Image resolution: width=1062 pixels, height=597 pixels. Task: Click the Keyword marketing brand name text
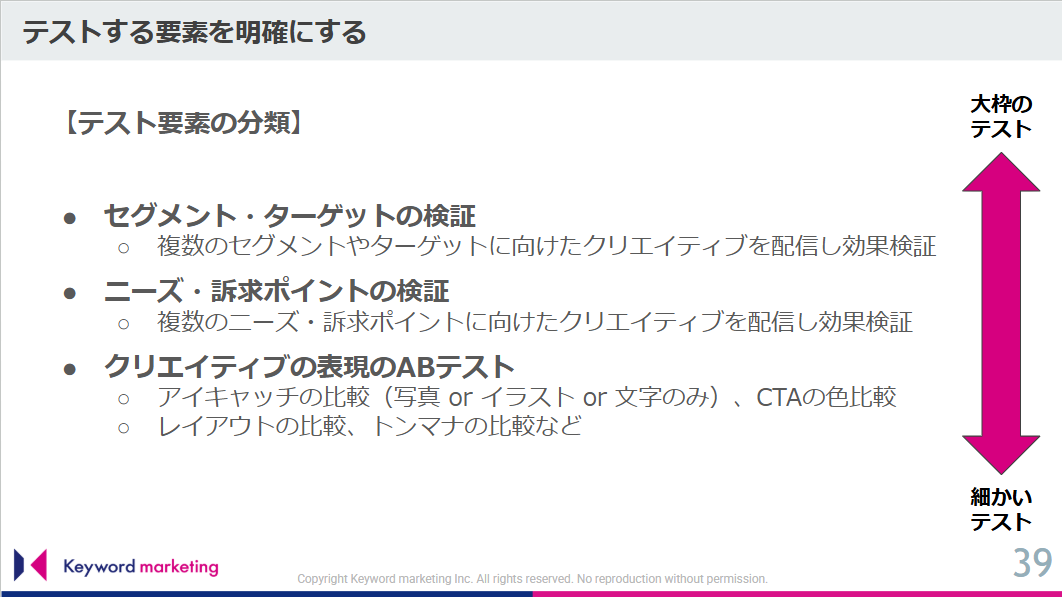click(x=140, y=567)
